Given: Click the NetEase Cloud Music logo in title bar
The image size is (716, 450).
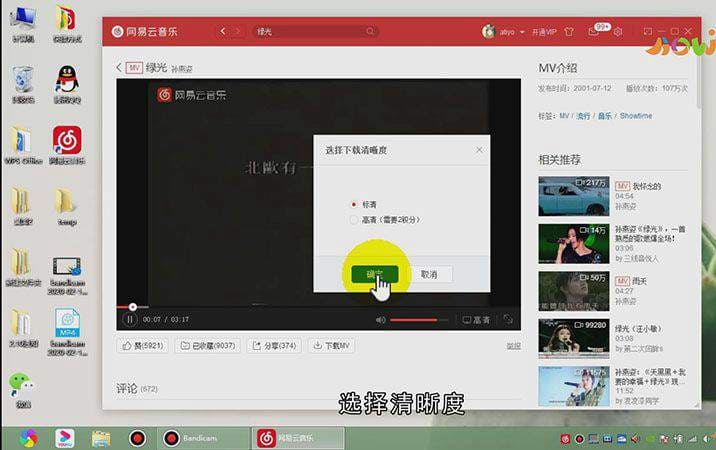Looking at the screenshot, I should click(x=144, y=32).
